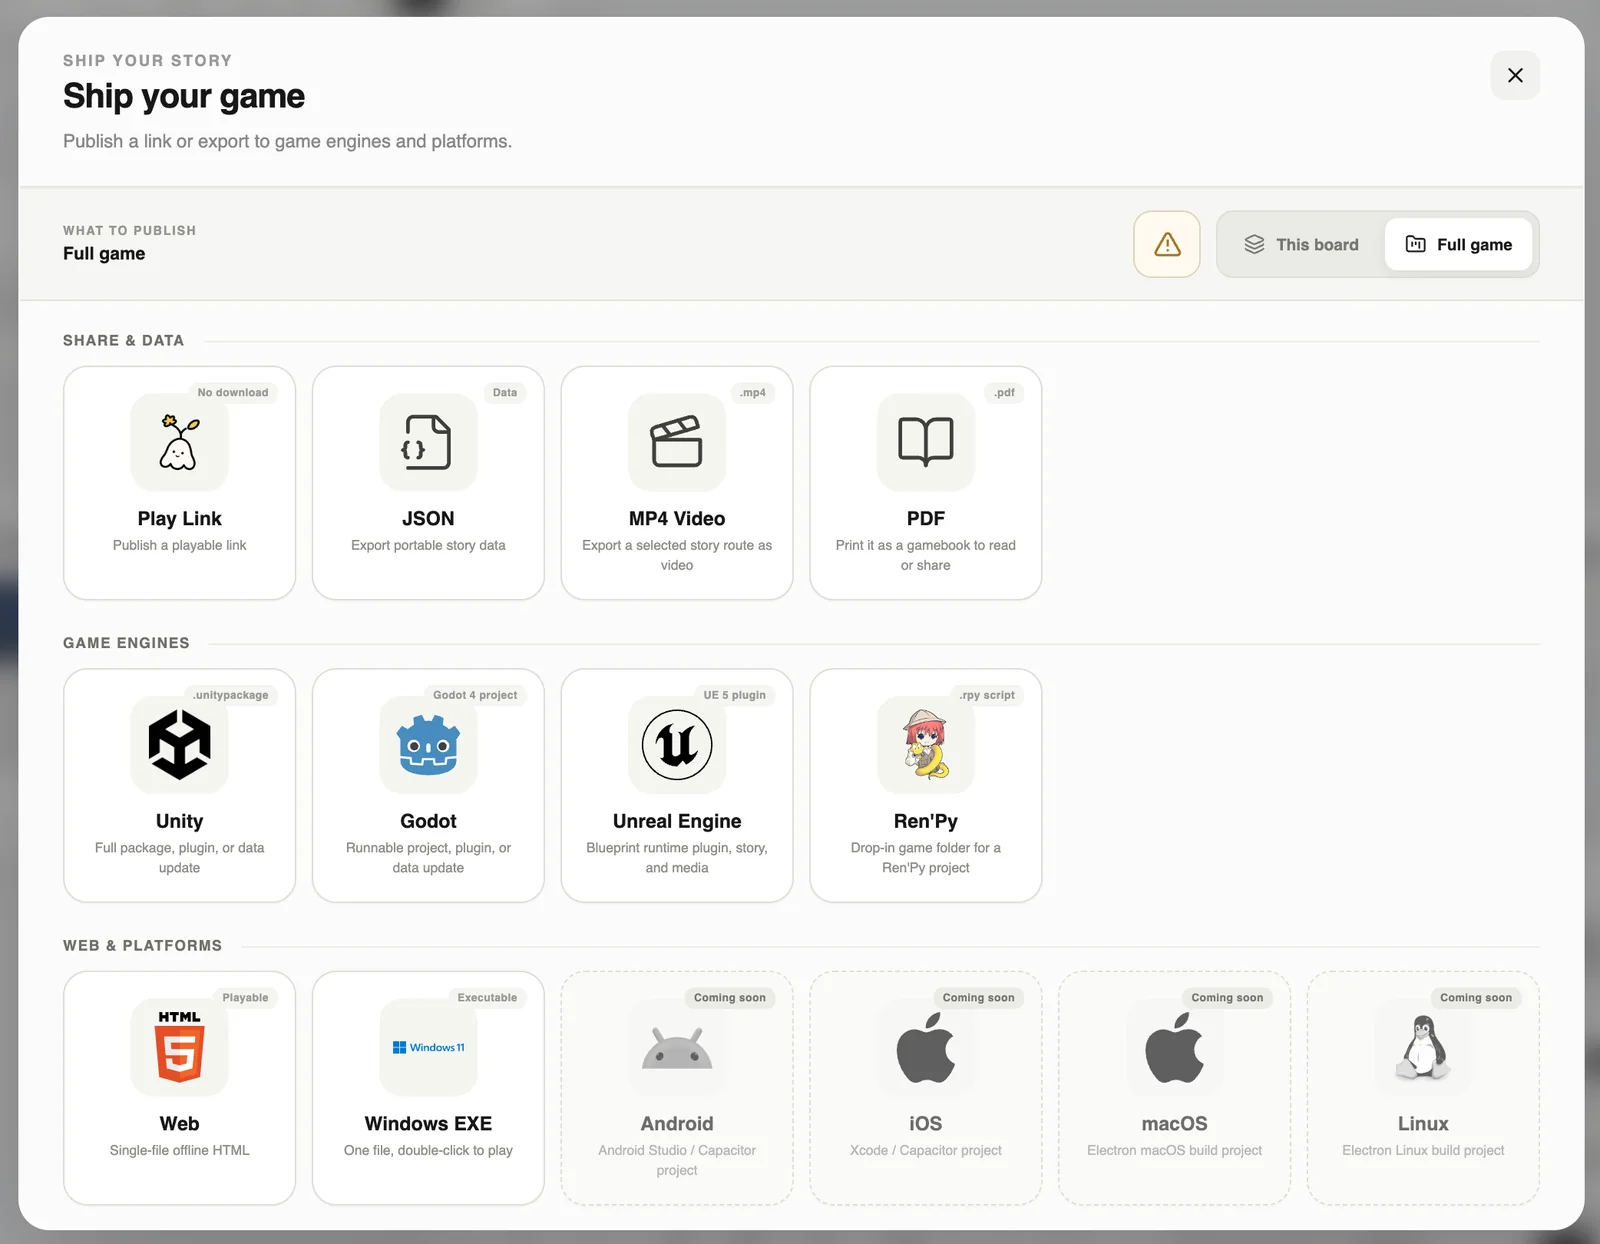Choose the MP4 Video clapperboard icon
The image size is (1600, 1244).
coord(677,442)
